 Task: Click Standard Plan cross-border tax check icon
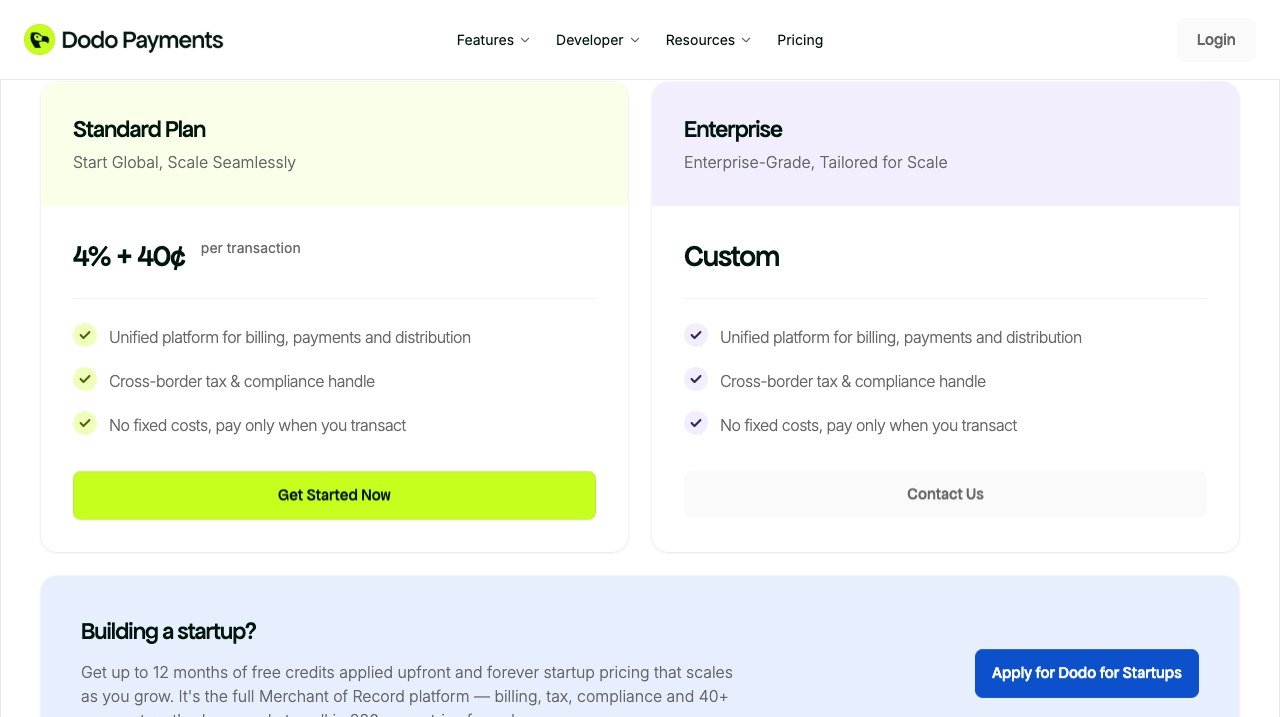click(x=85, y=379)
